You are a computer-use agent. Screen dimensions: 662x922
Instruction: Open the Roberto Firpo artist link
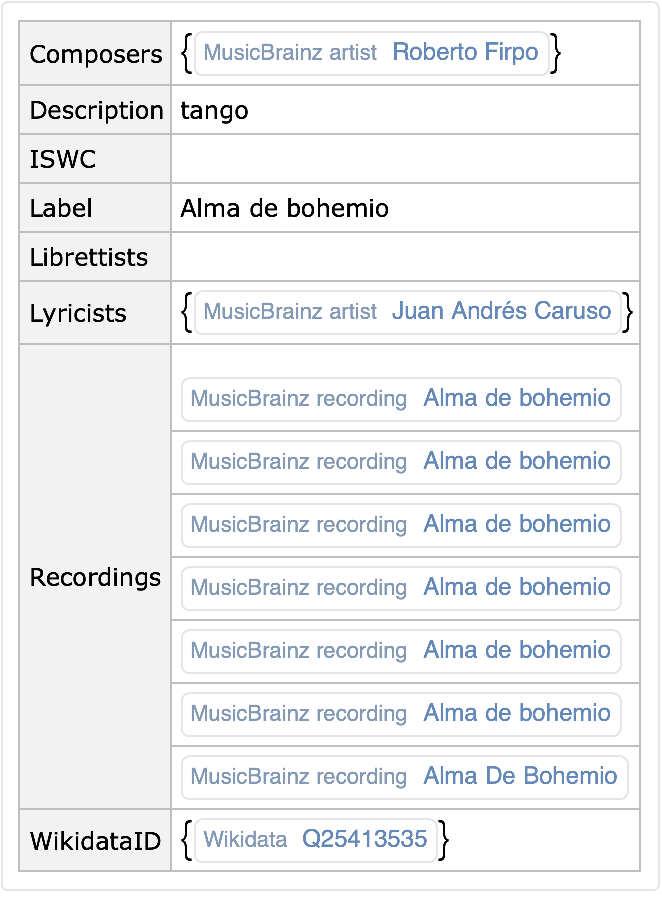(465, 53)
